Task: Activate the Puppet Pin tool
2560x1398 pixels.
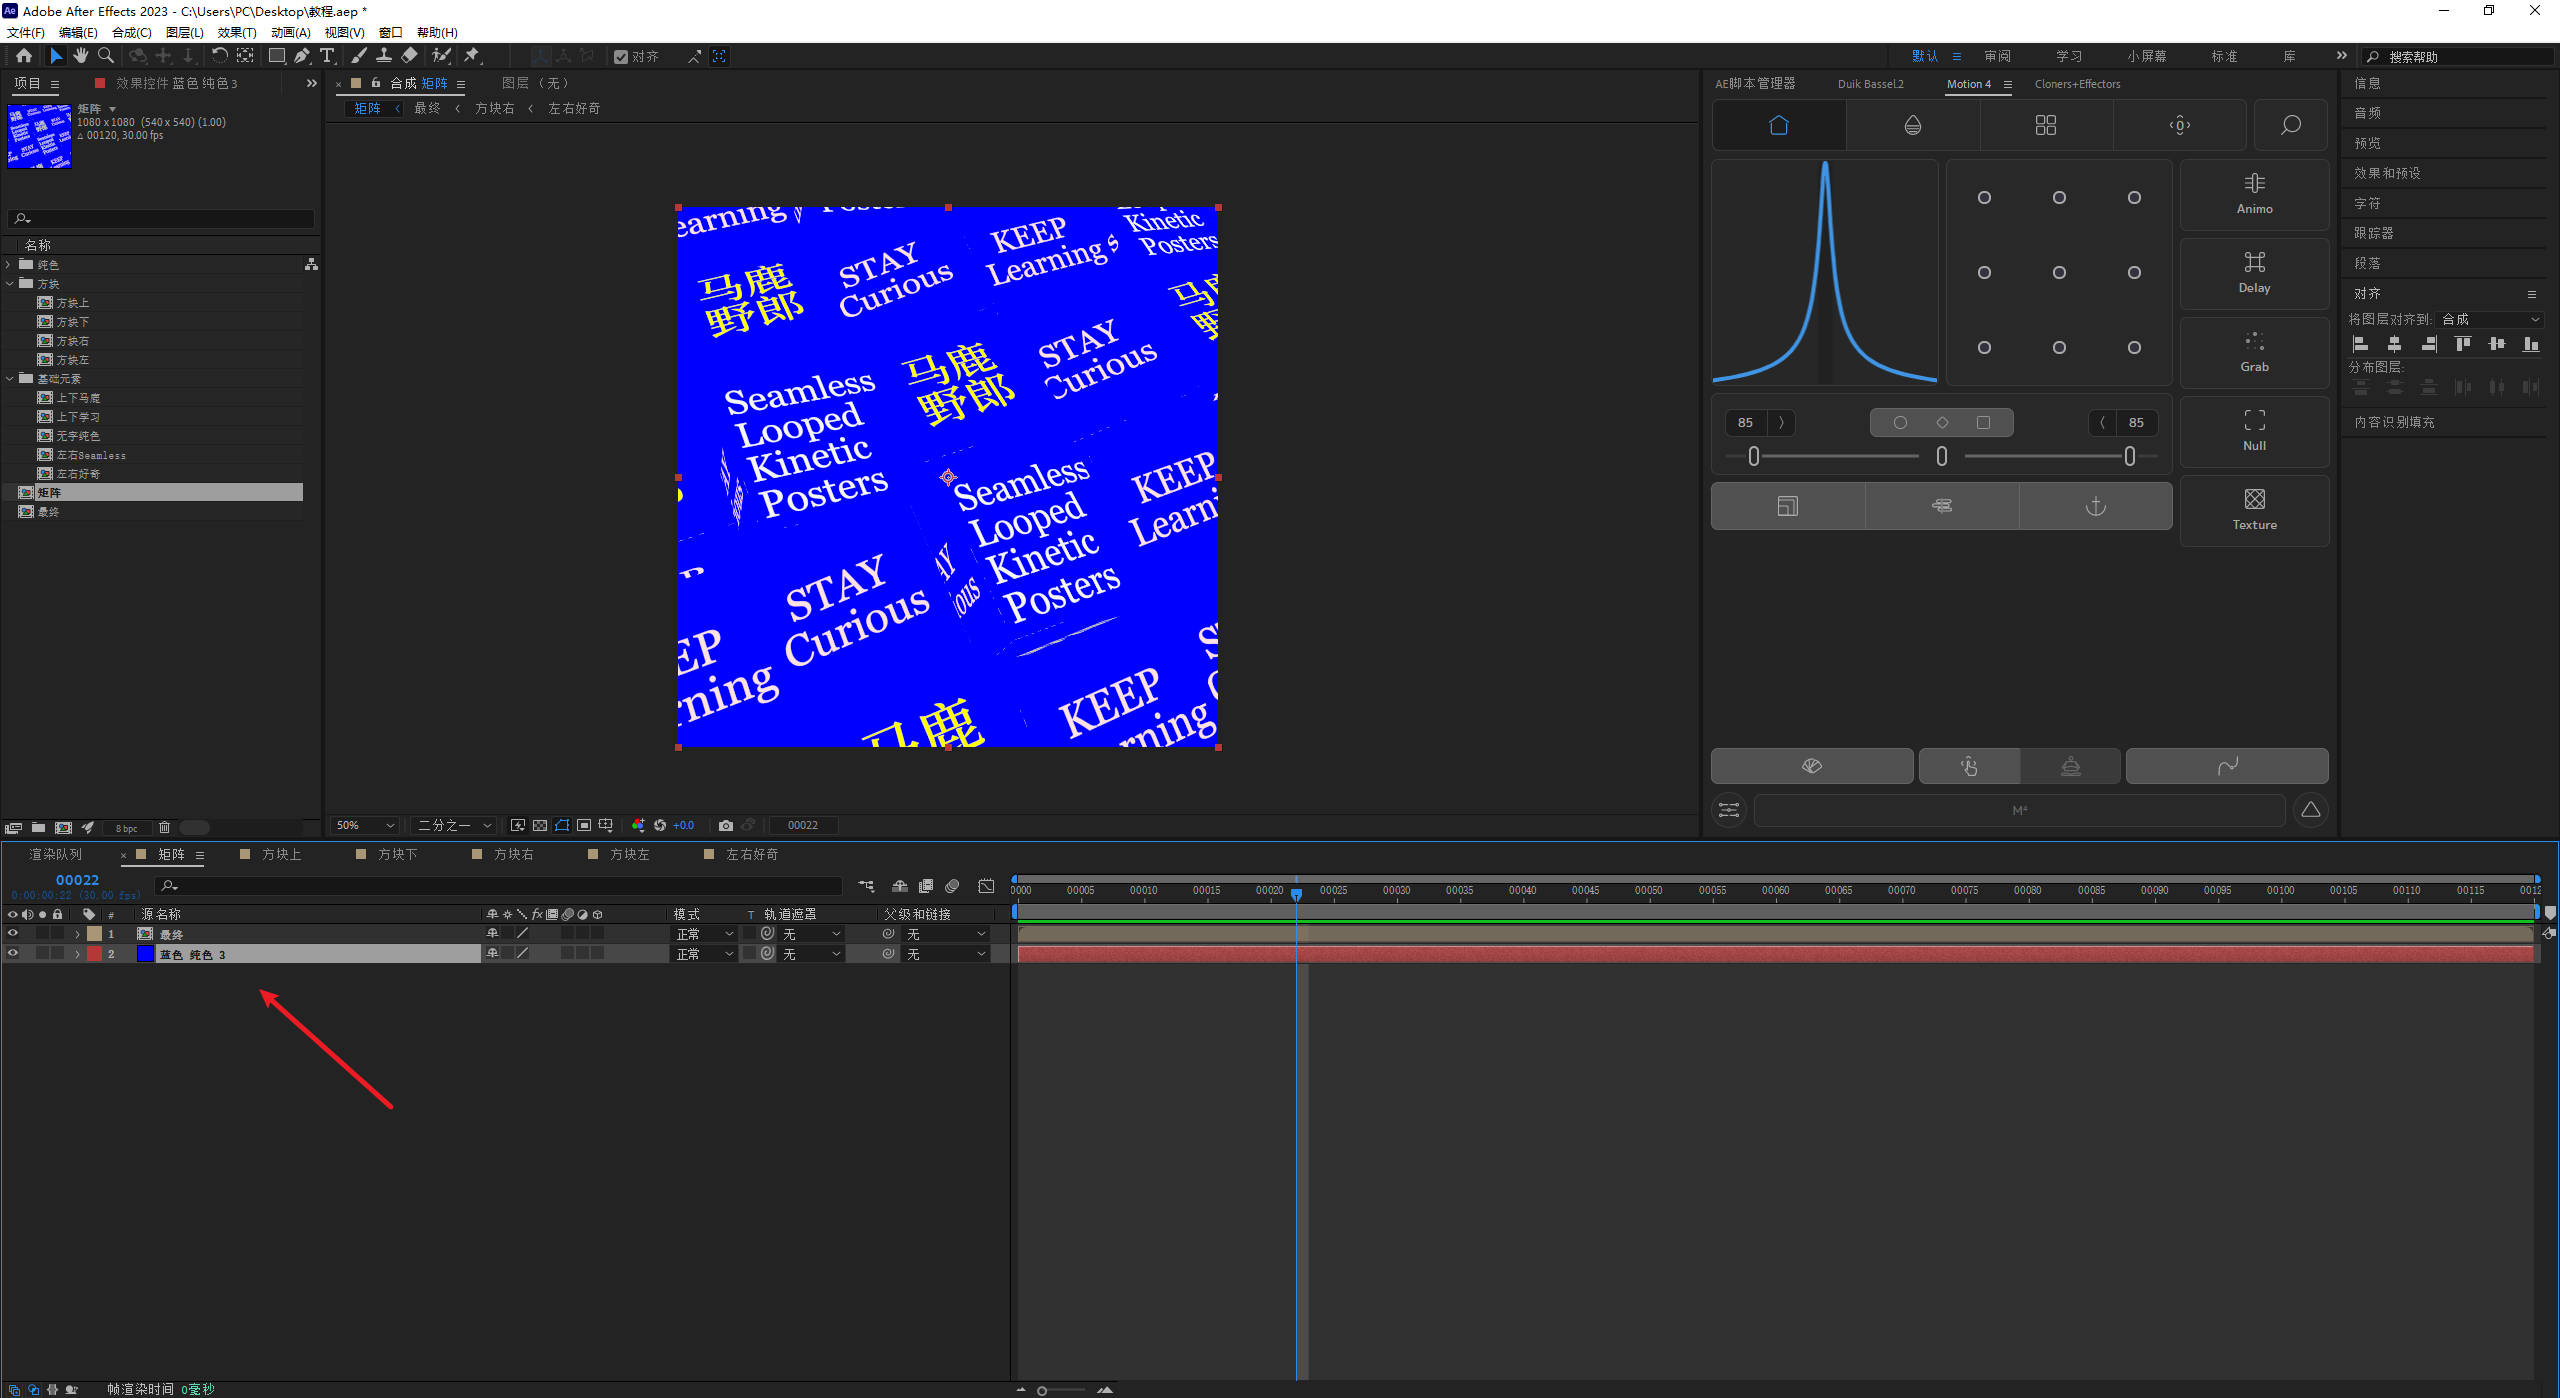Action: (x=472, y=56)
